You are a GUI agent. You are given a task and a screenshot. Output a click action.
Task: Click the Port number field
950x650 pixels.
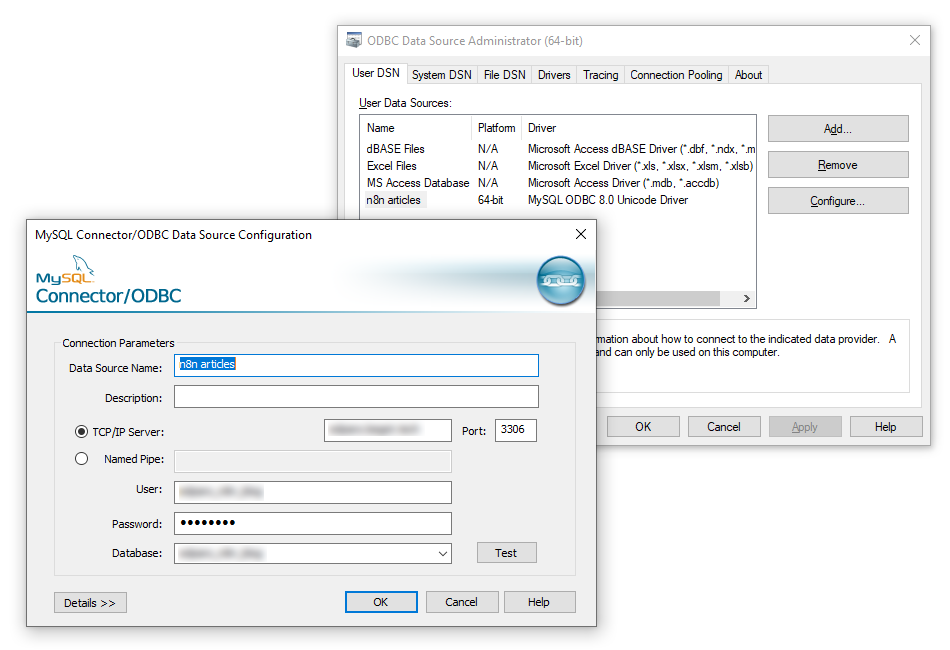click(x=516, y=430)
